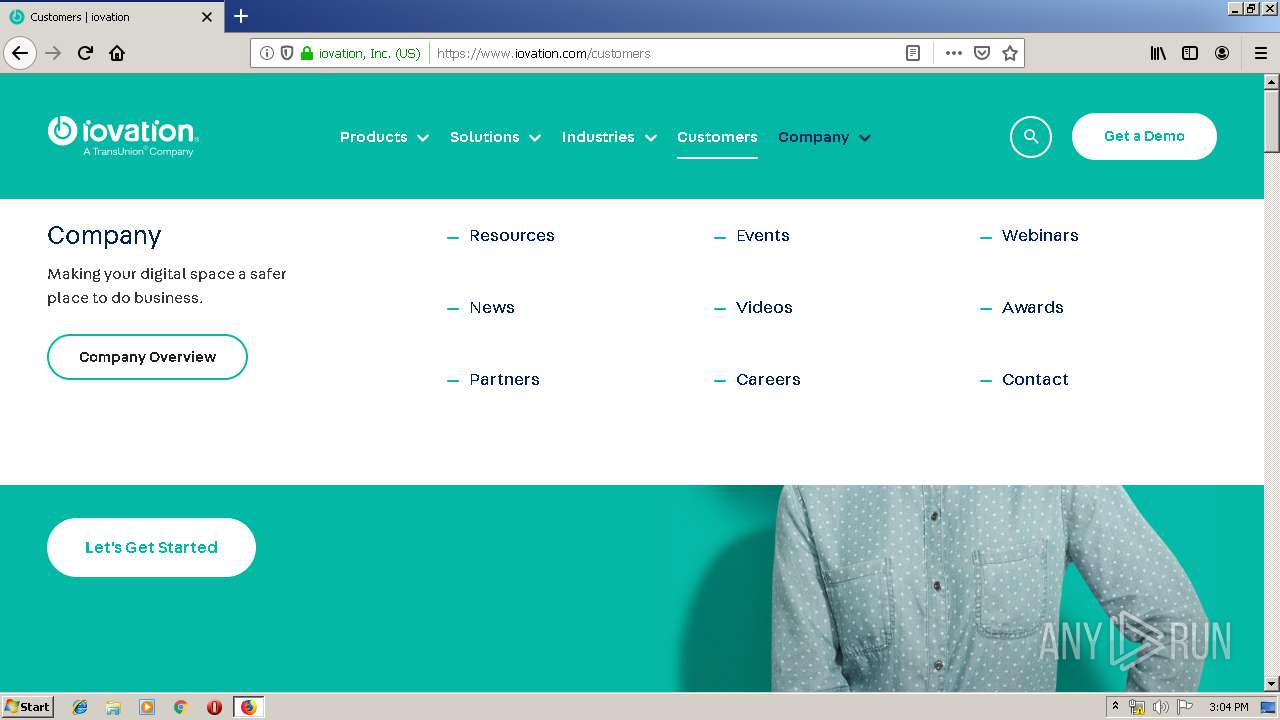Open site information icon in address bar
This screenshot has width=1280, height=720.
pyautogui.click(x=266, y=53)
